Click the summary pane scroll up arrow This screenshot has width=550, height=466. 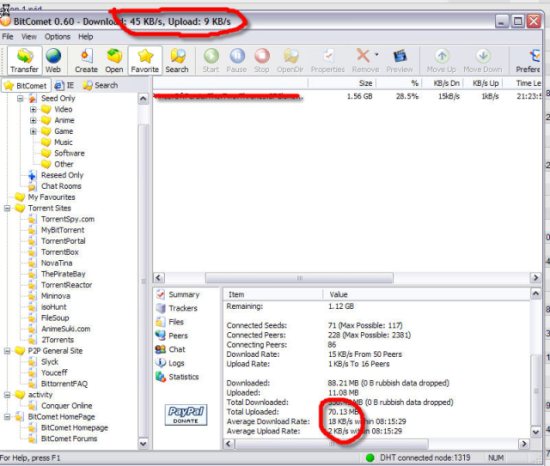pos(536,293)
